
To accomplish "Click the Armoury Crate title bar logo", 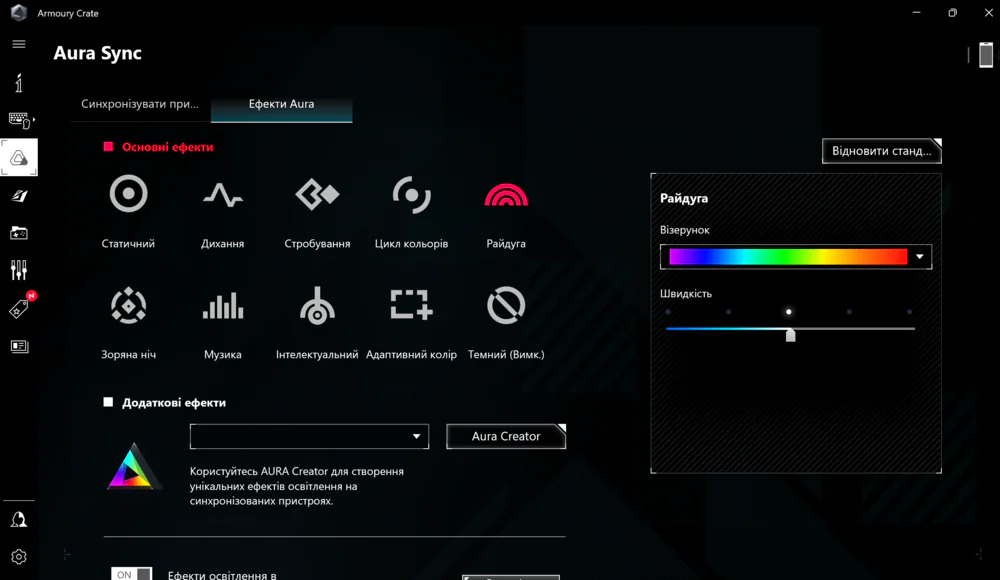I will [x=19, y=13].
